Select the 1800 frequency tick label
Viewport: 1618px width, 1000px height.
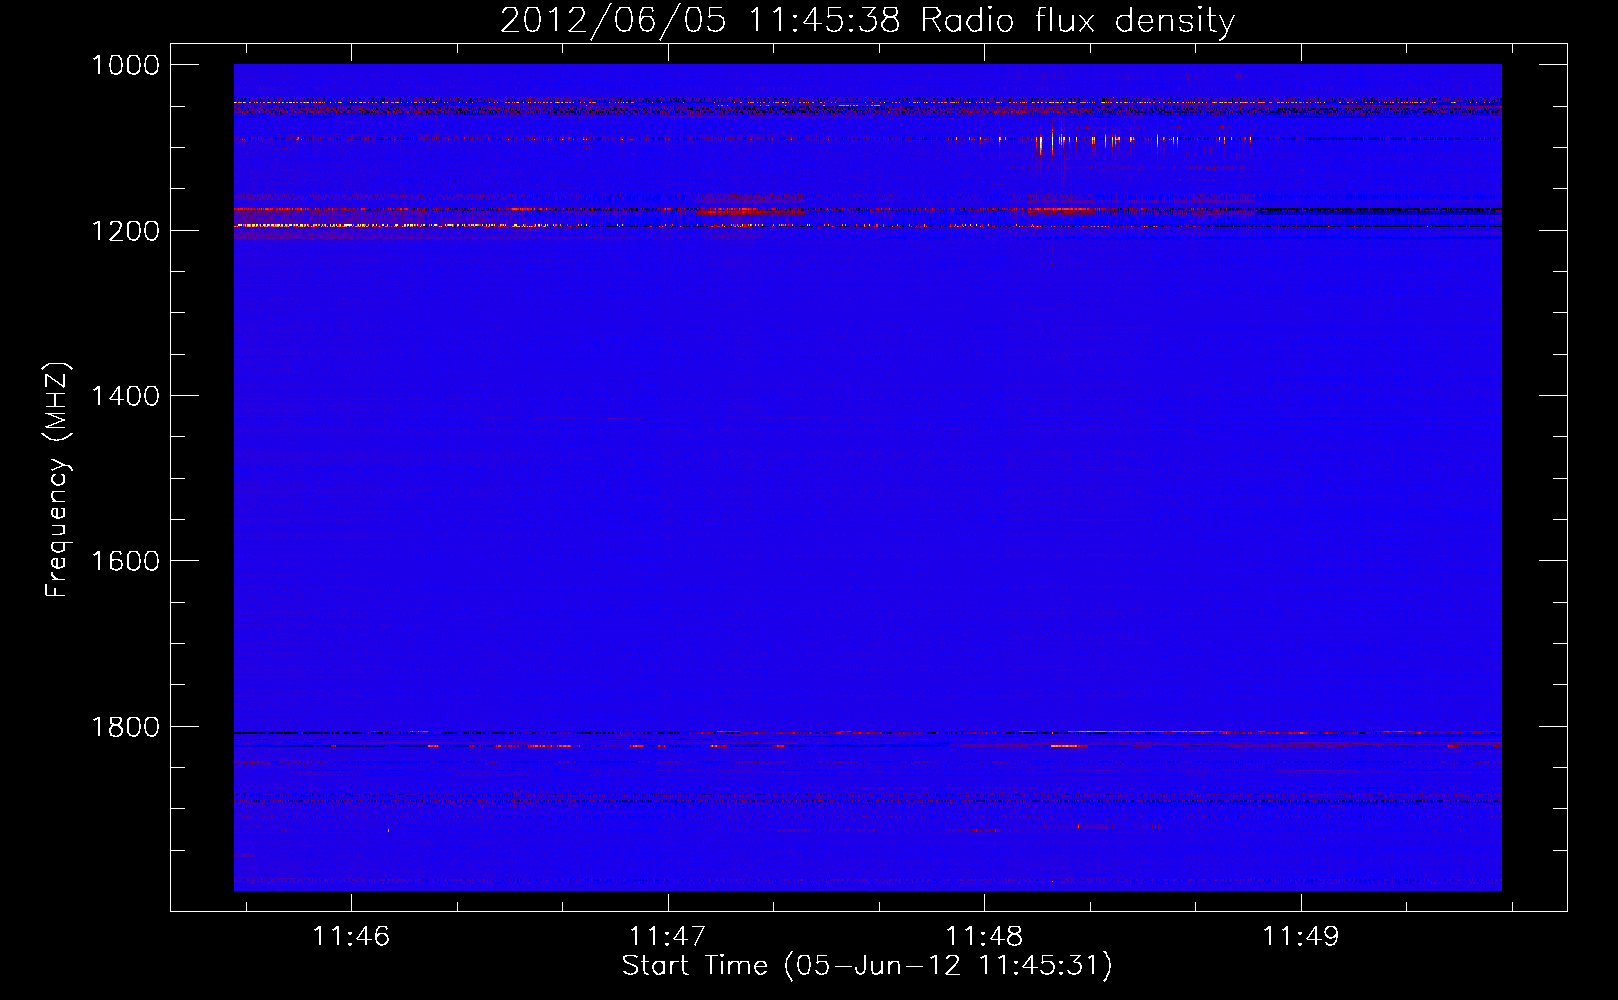pos(125,727)
